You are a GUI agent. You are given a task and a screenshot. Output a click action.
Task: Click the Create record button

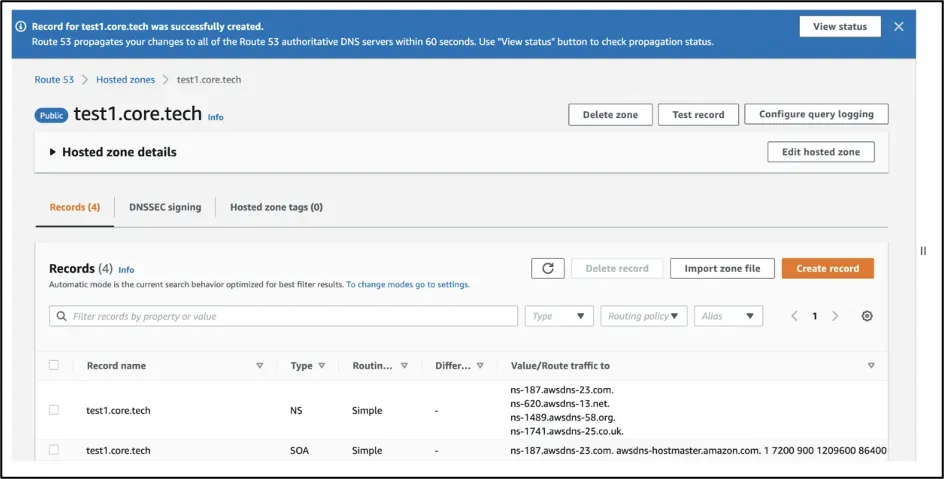click(827, 268)
